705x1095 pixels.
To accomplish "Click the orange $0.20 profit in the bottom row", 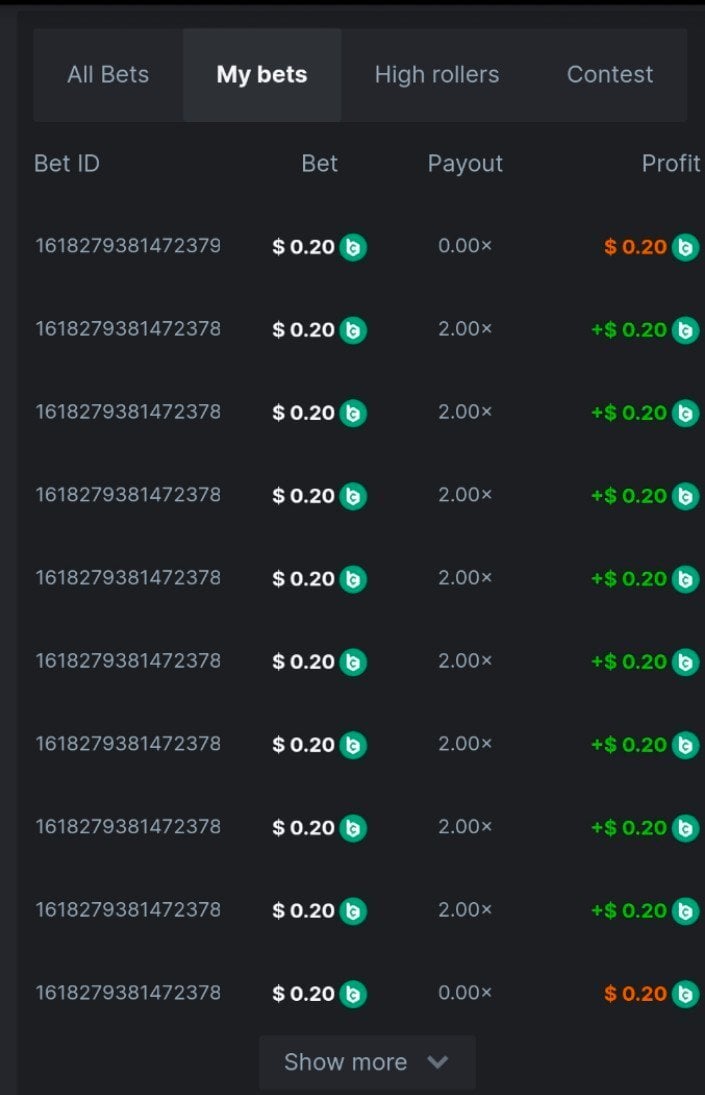I will point(635,994).
